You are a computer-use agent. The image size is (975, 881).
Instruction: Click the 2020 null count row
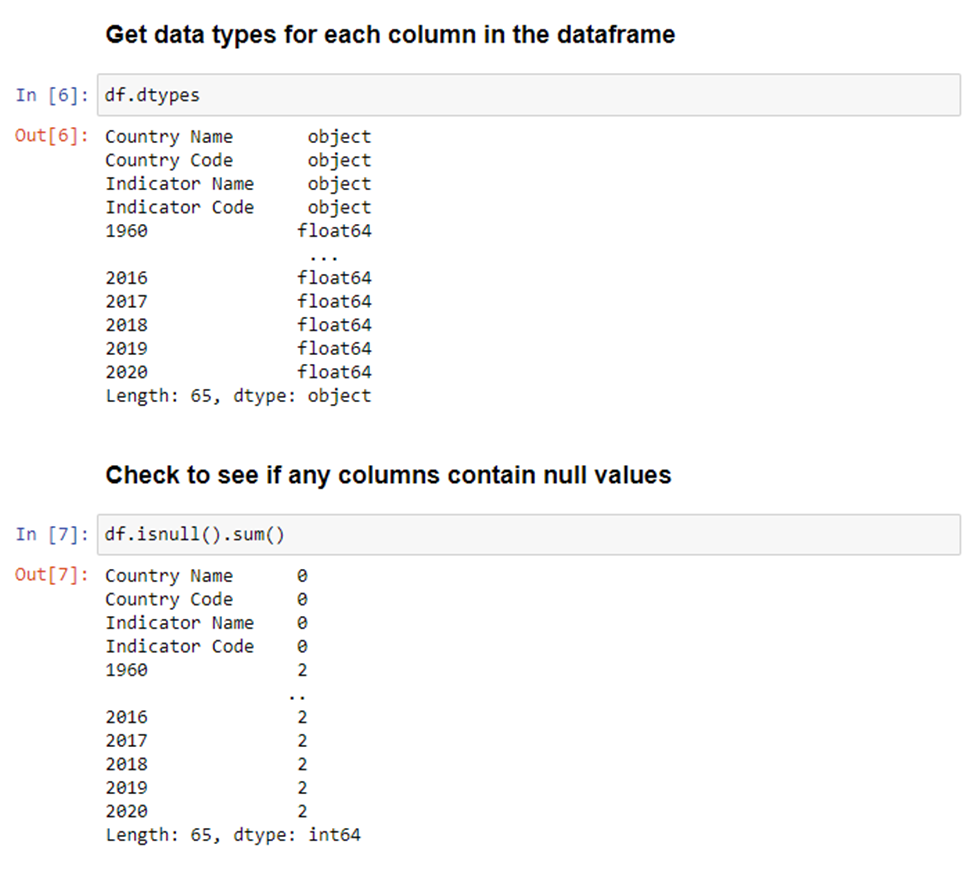point(206,811)
